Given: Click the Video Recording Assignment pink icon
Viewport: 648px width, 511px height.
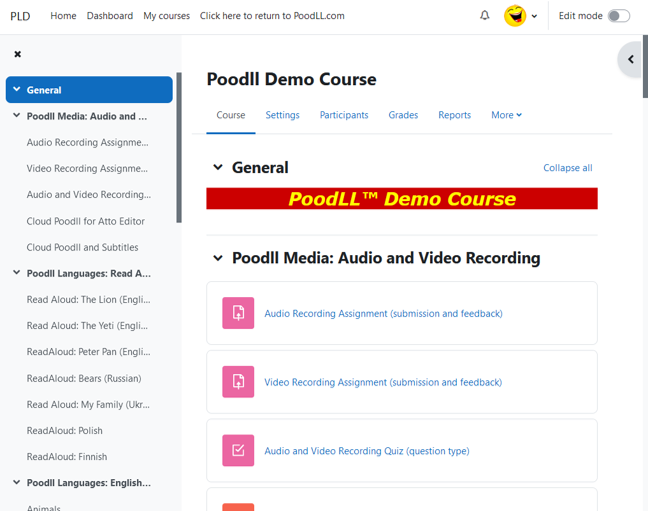Looking at the screenshot, I should pyautogui.click(x=238, y=382).
